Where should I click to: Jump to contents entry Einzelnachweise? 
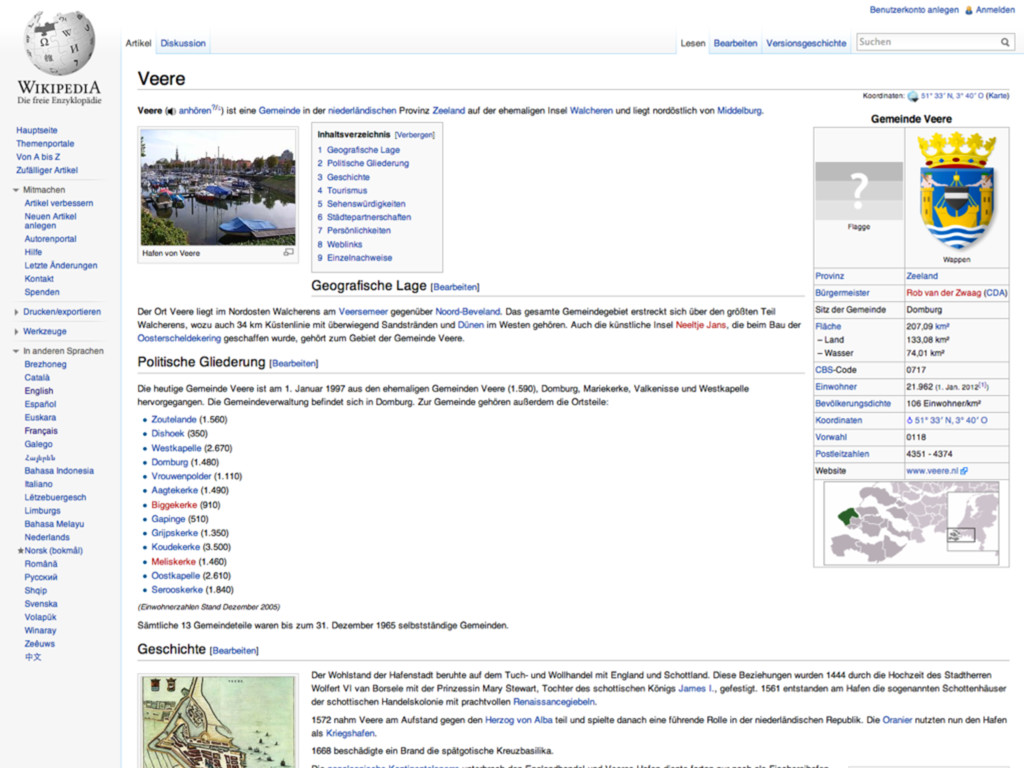point(359,258)
